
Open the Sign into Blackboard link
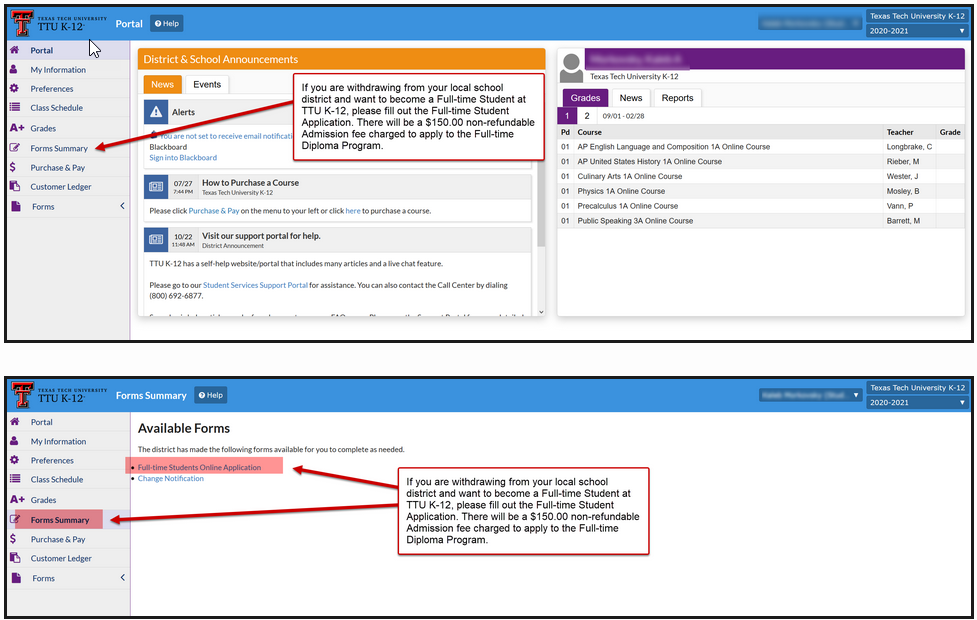click(183, 158)
